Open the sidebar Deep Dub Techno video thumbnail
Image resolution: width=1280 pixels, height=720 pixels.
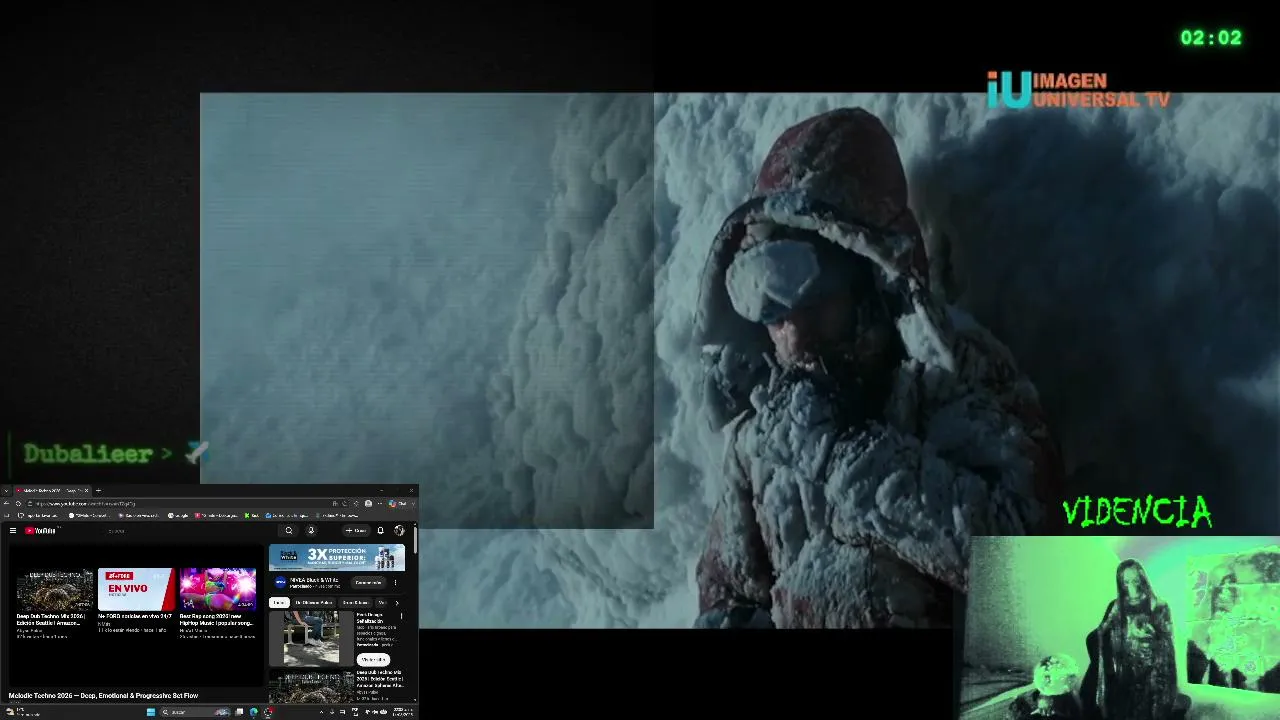tap(311, 687)
